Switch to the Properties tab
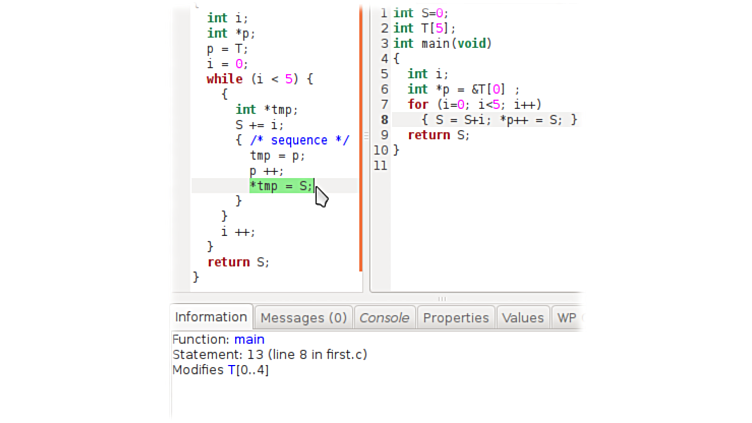Image resolution: width=752 pixels, height=423 pixels. coord(455,318)
